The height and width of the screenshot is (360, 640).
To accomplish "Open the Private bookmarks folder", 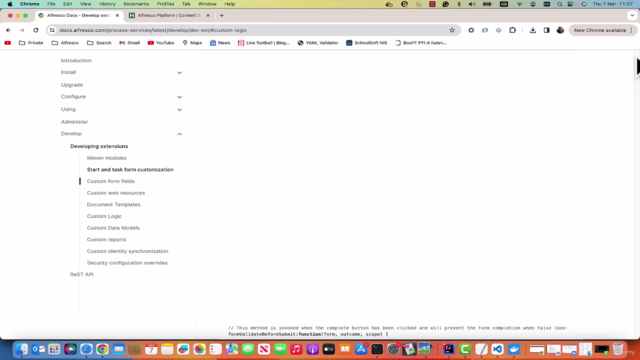I will 31,43.
